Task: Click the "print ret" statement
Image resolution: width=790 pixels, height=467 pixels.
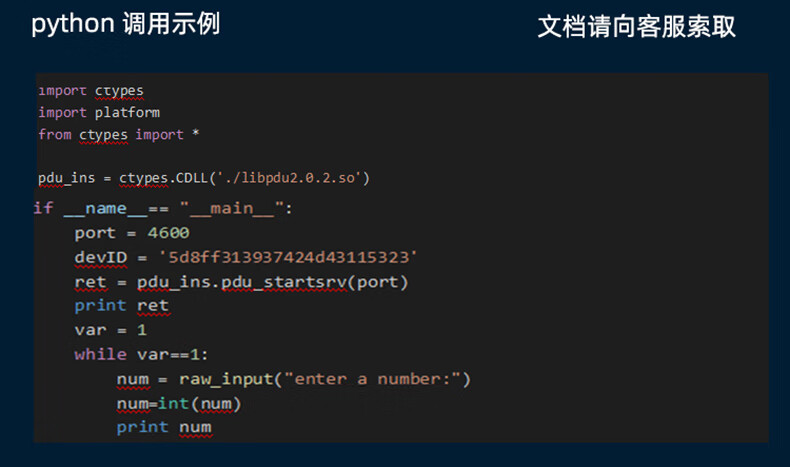Action: point(122,305)
